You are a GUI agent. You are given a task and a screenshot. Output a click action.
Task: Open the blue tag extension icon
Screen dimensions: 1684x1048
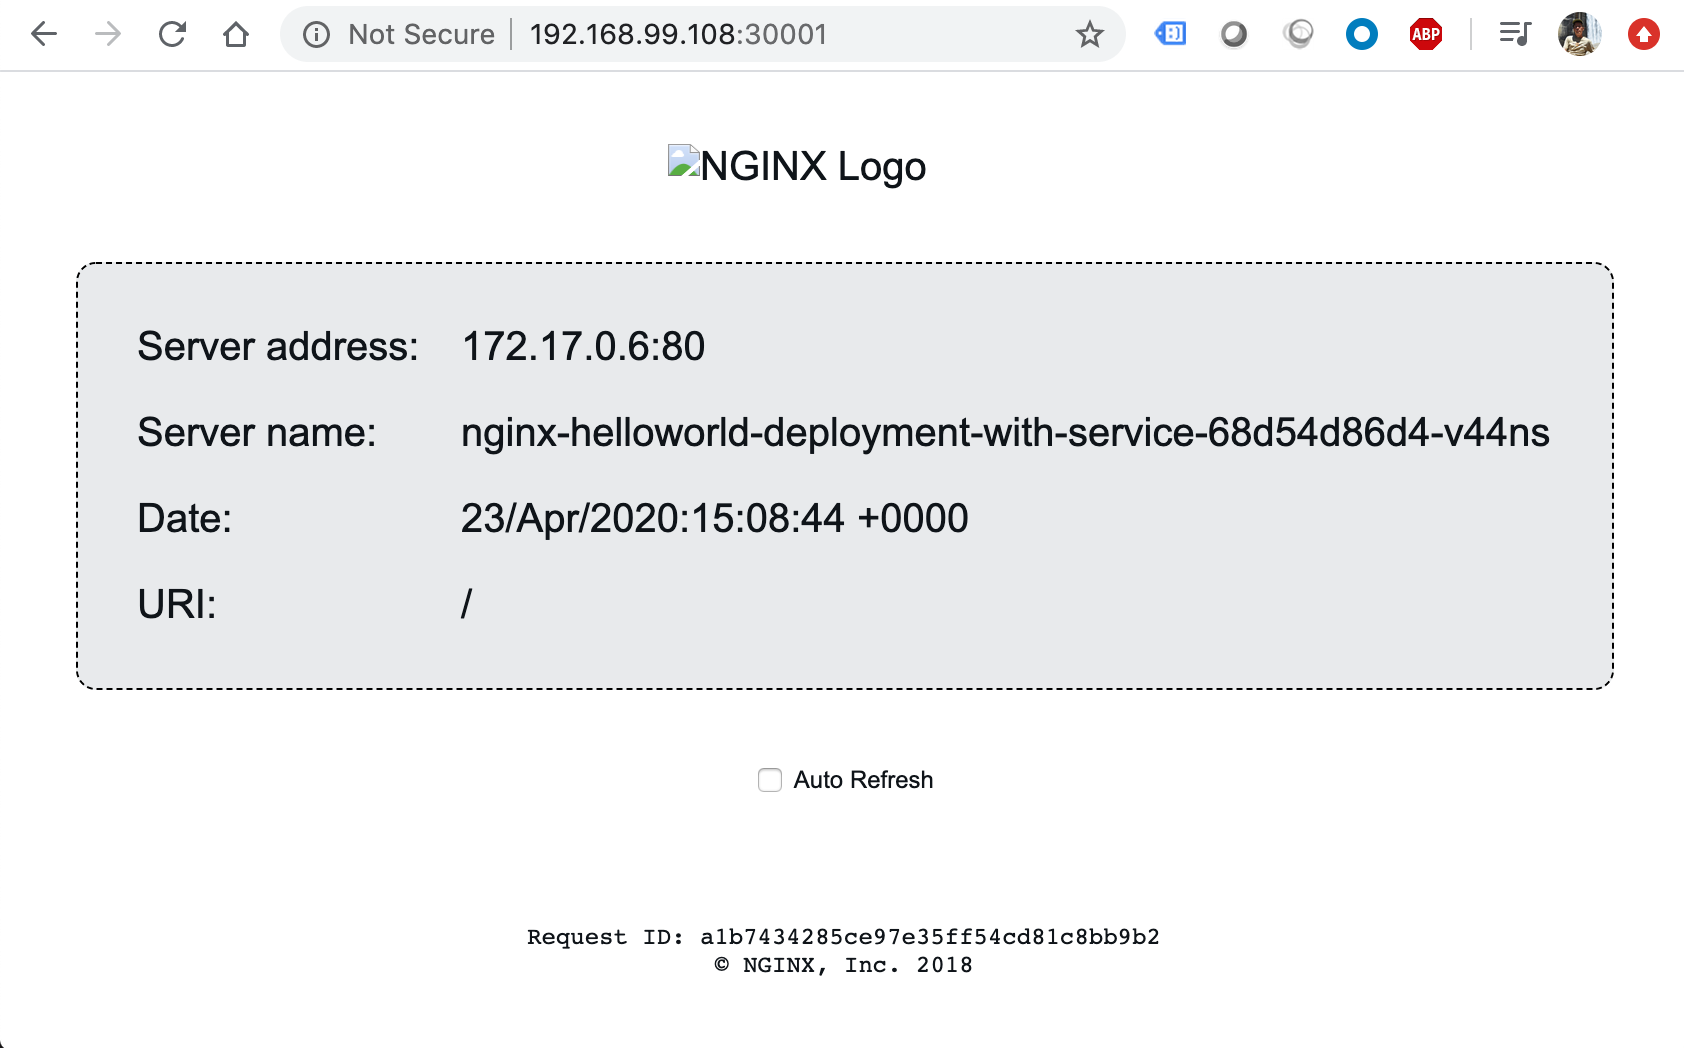tap(1170, 34)
